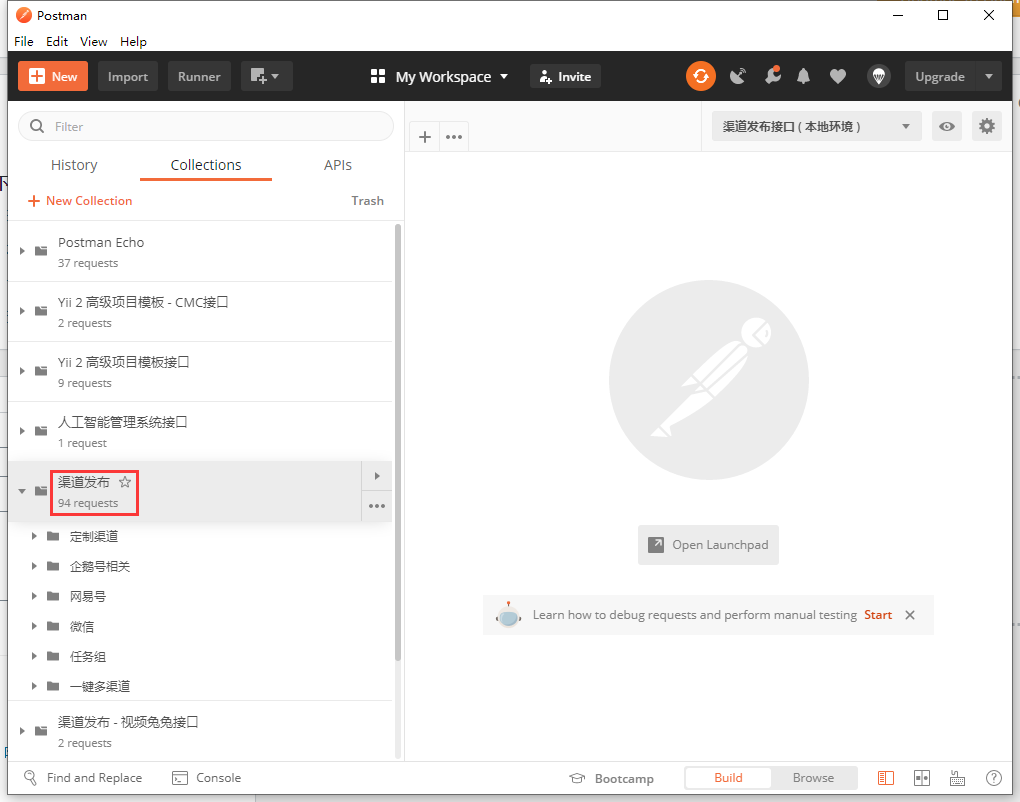Click New Collection link
Image resolution: width=1020 pixels, height=802 pixels.
point(80,201)
